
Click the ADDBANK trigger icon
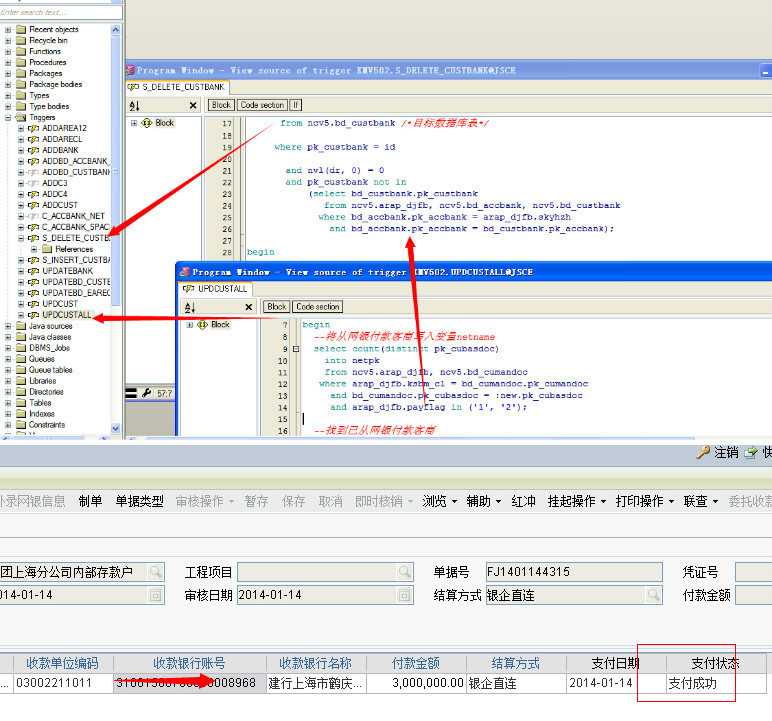pos(33,150)
